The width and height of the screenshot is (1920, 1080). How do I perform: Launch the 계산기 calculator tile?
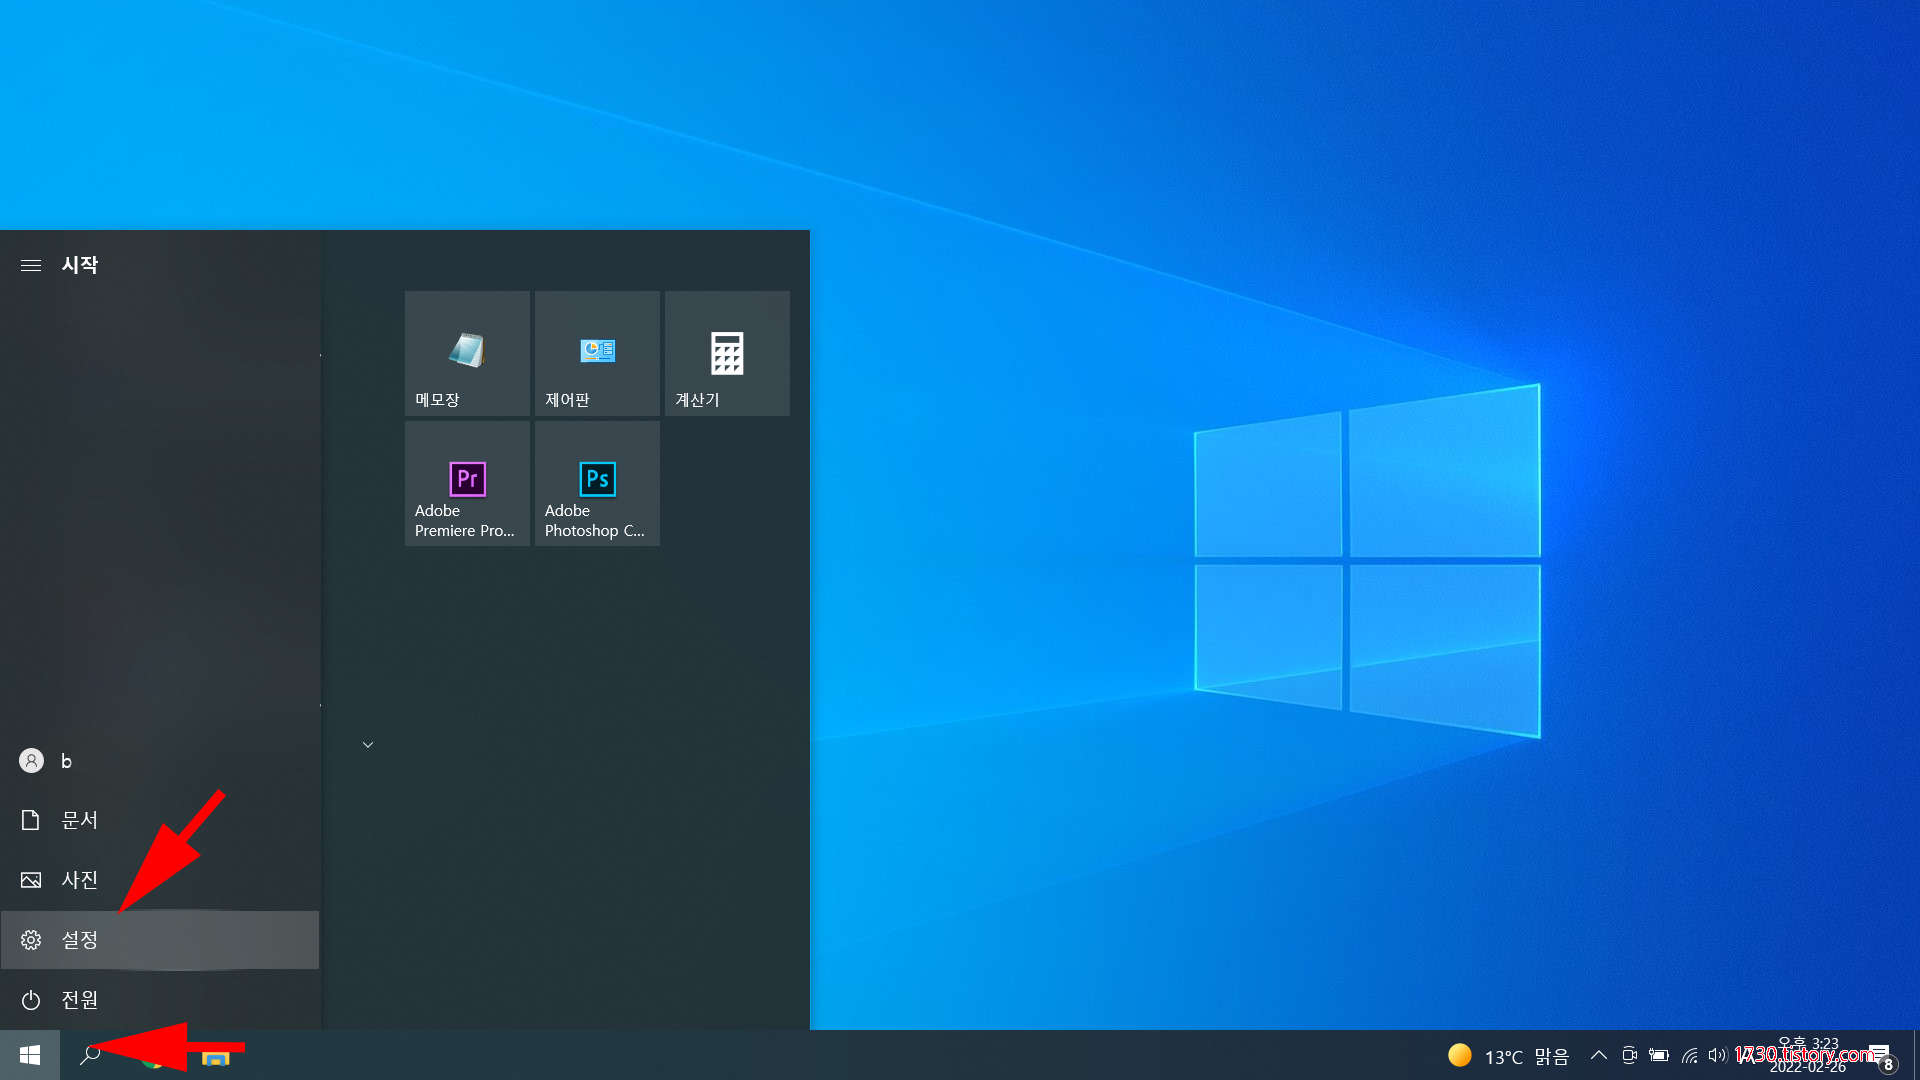[727, 353]
